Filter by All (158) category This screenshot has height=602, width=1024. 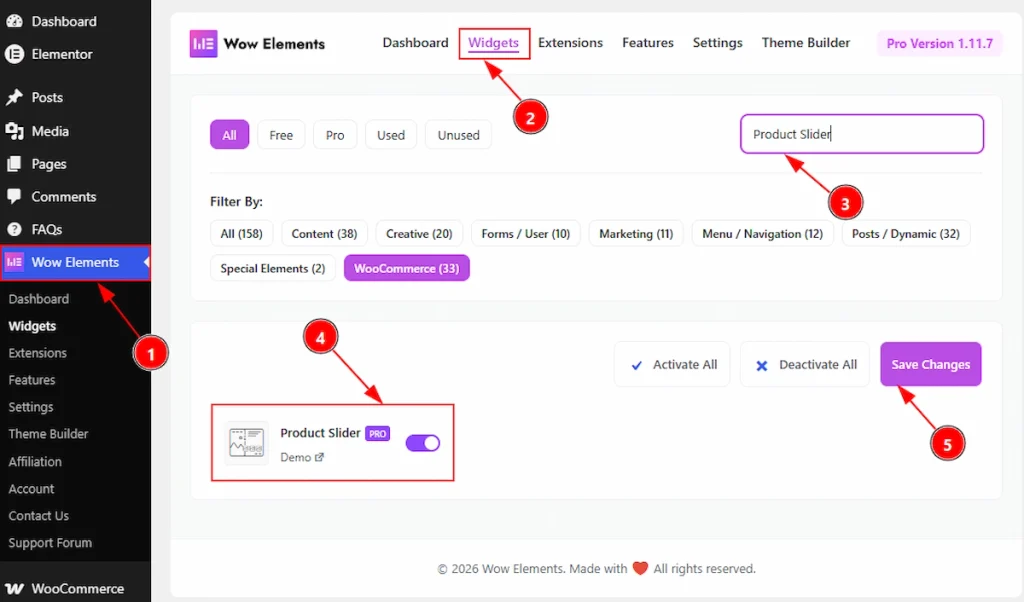click(x=241, y=233)
